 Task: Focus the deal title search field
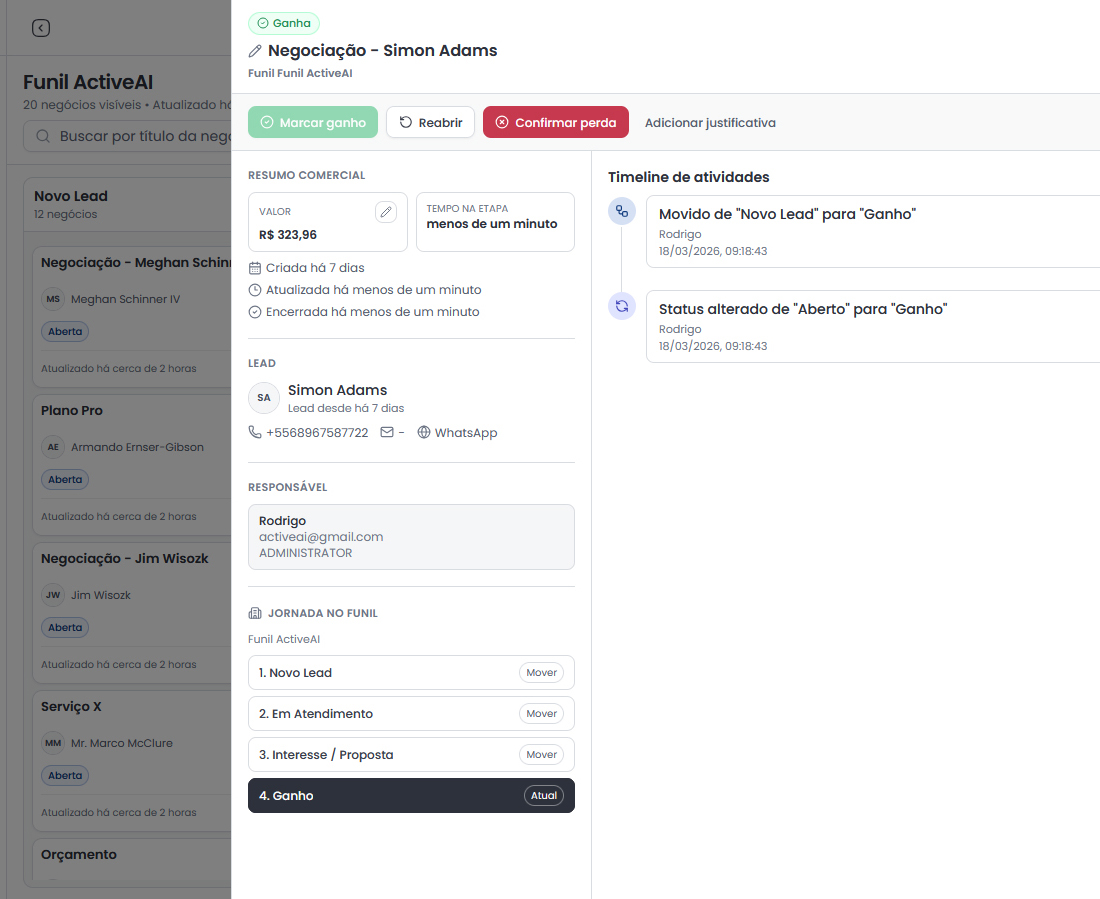point(140,136)
